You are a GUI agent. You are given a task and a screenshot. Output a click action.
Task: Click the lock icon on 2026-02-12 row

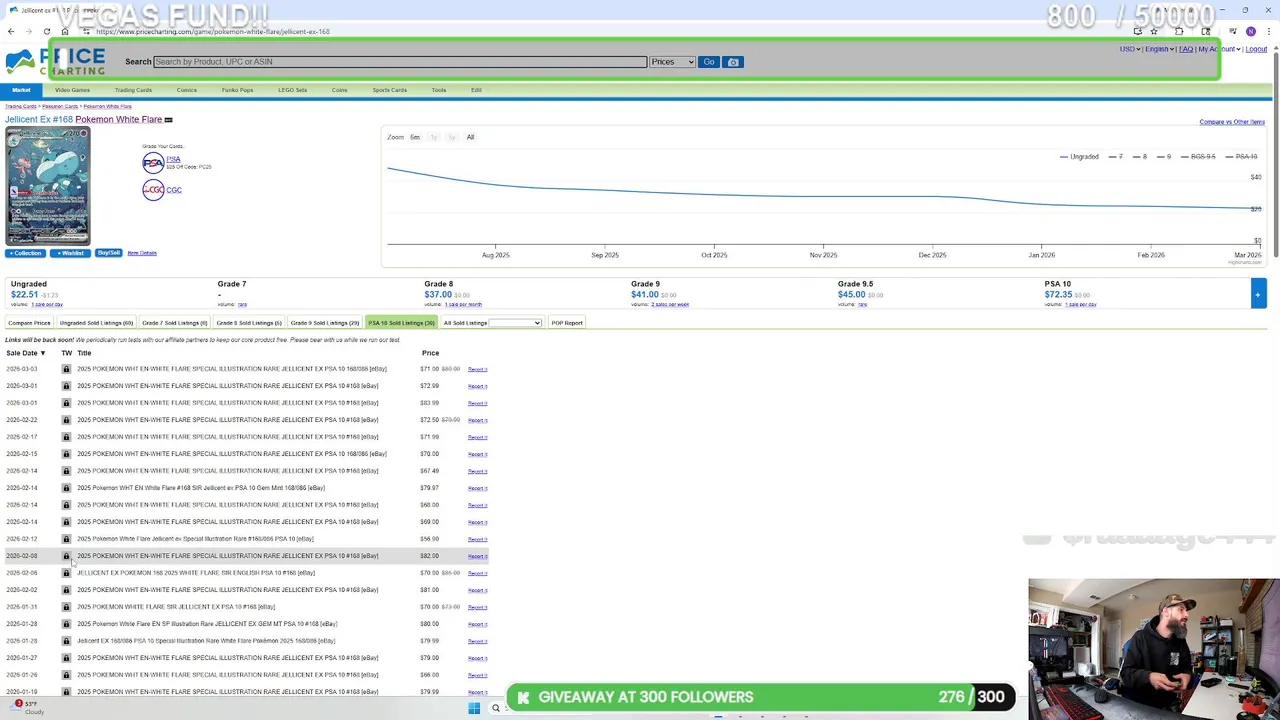coord(66,539)
